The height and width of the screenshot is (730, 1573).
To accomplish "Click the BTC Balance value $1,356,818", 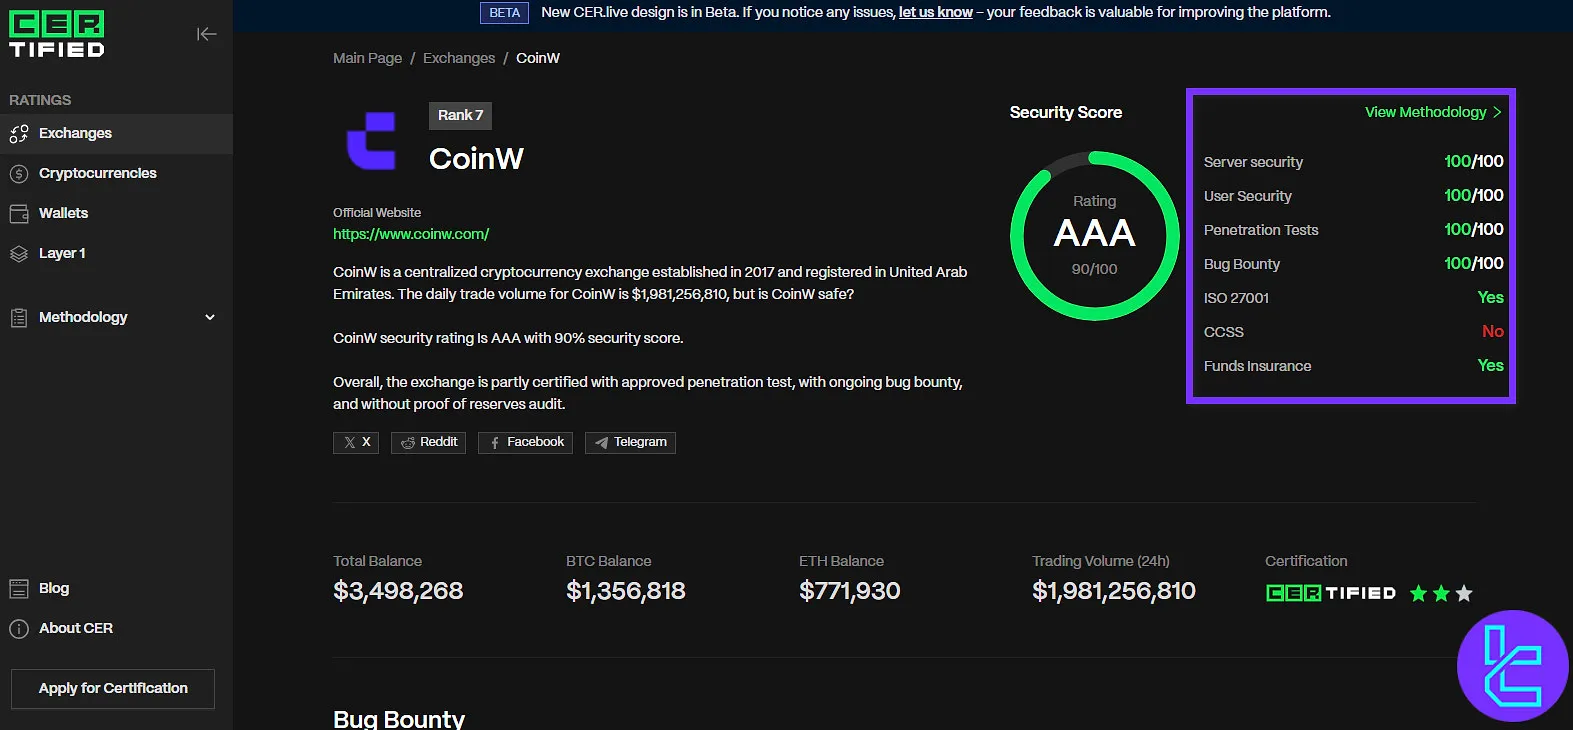I will point(626,591).
